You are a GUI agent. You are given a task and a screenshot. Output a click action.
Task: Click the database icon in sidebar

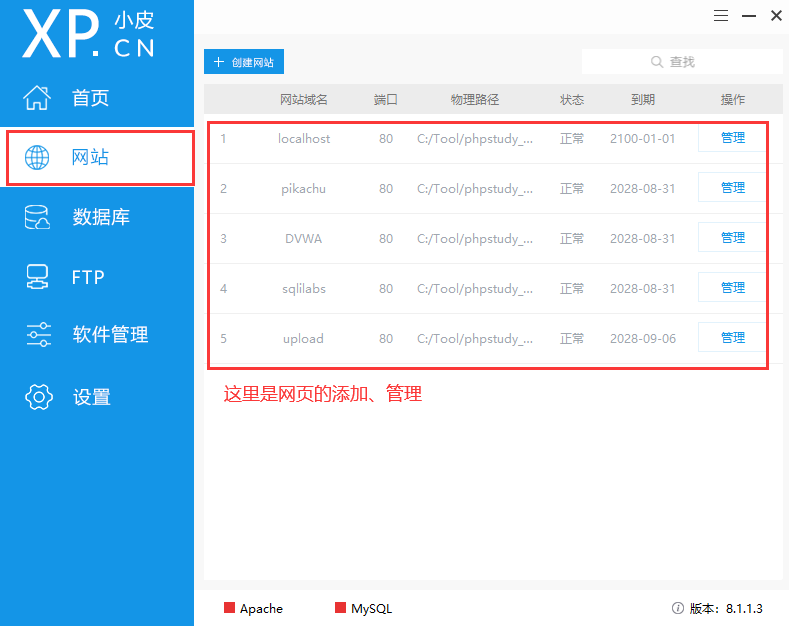37,217
